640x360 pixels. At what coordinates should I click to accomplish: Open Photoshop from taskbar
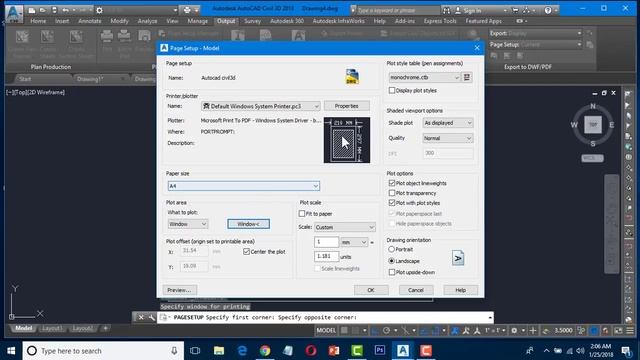click(380, 351)
